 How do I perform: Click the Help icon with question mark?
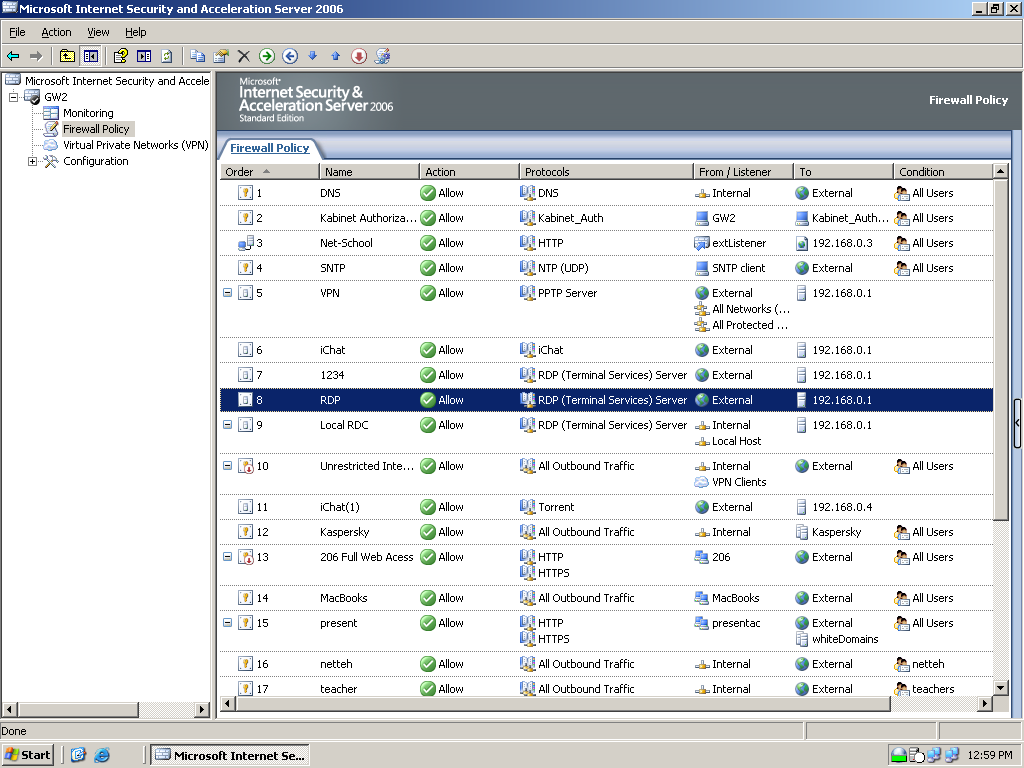[120, 56]
